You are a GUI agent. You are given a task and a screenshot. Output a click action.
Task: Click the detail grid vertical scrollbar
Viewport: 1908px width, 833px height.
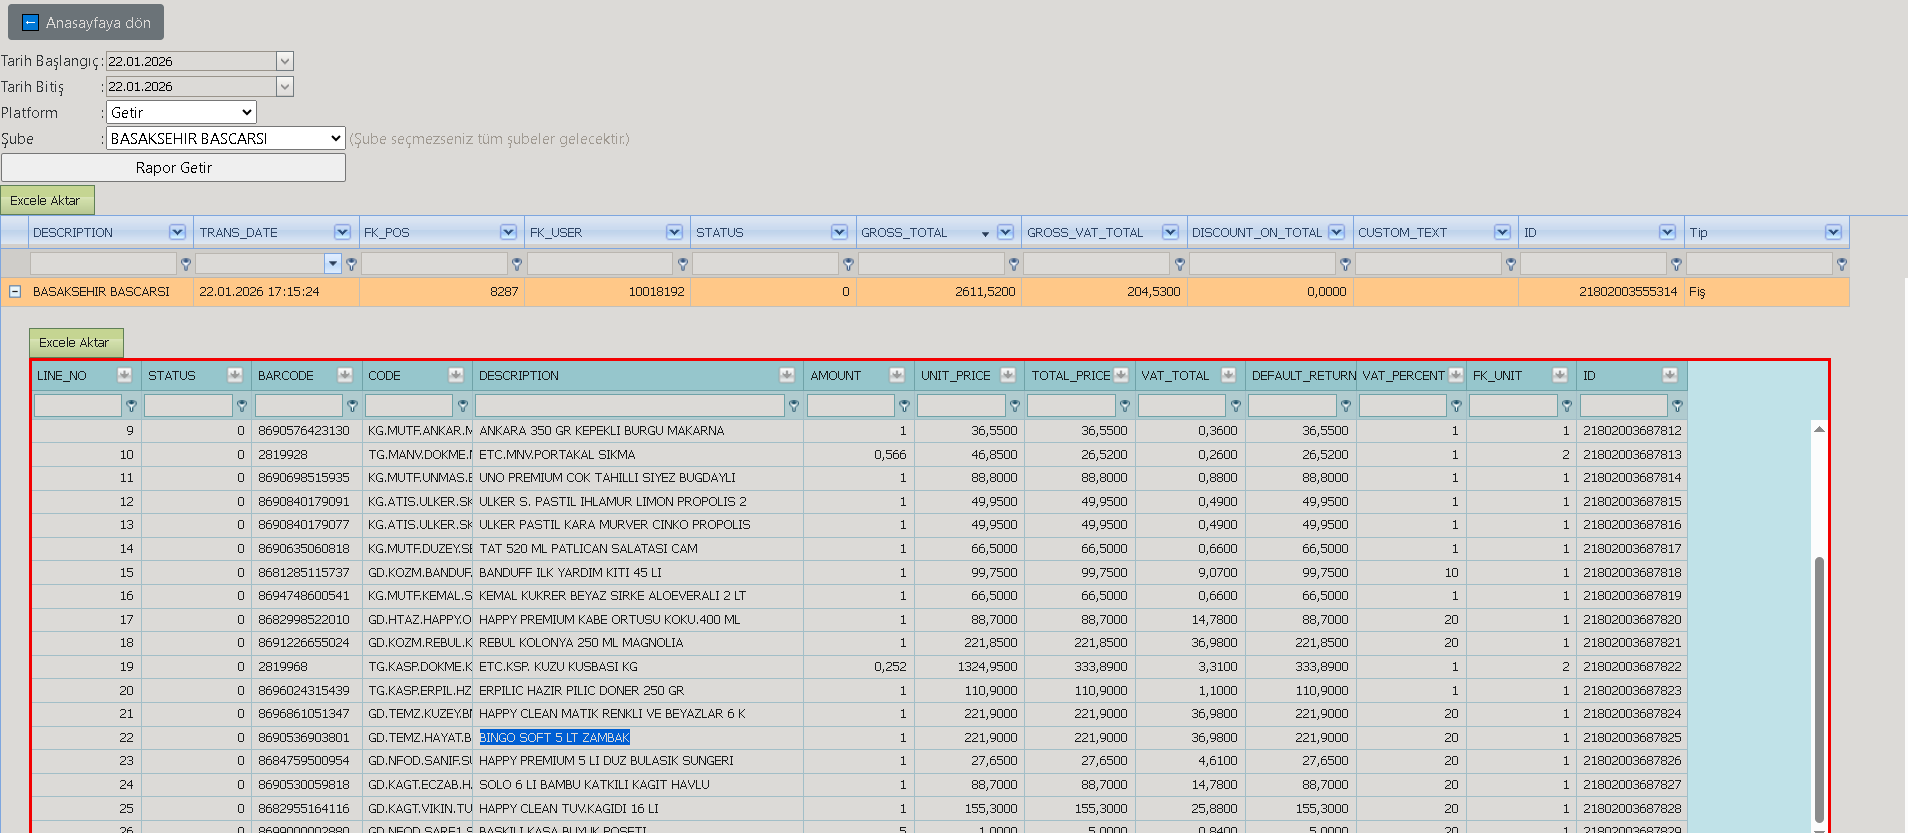(1819, 690)
